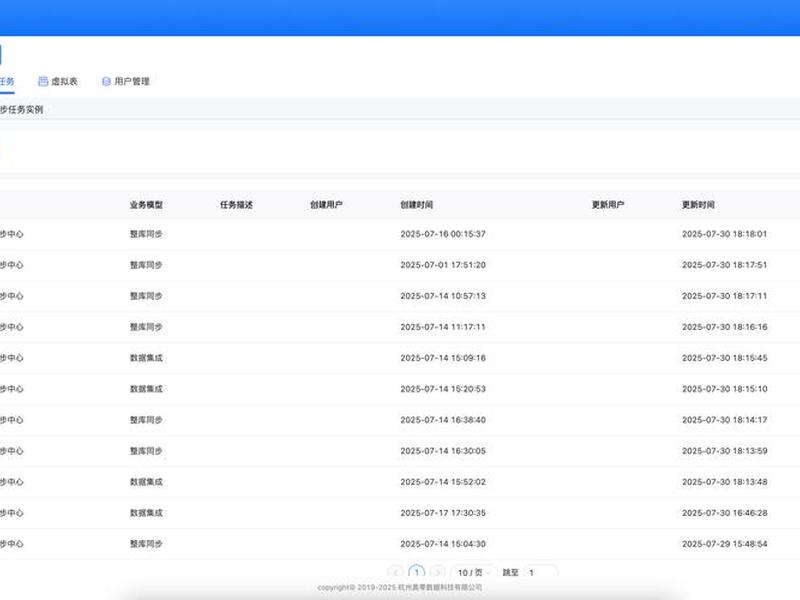The height and width of the screenshot is (600, 800).
Task: Click created time 2025-07-14 15:52:02
Action: 443,482
